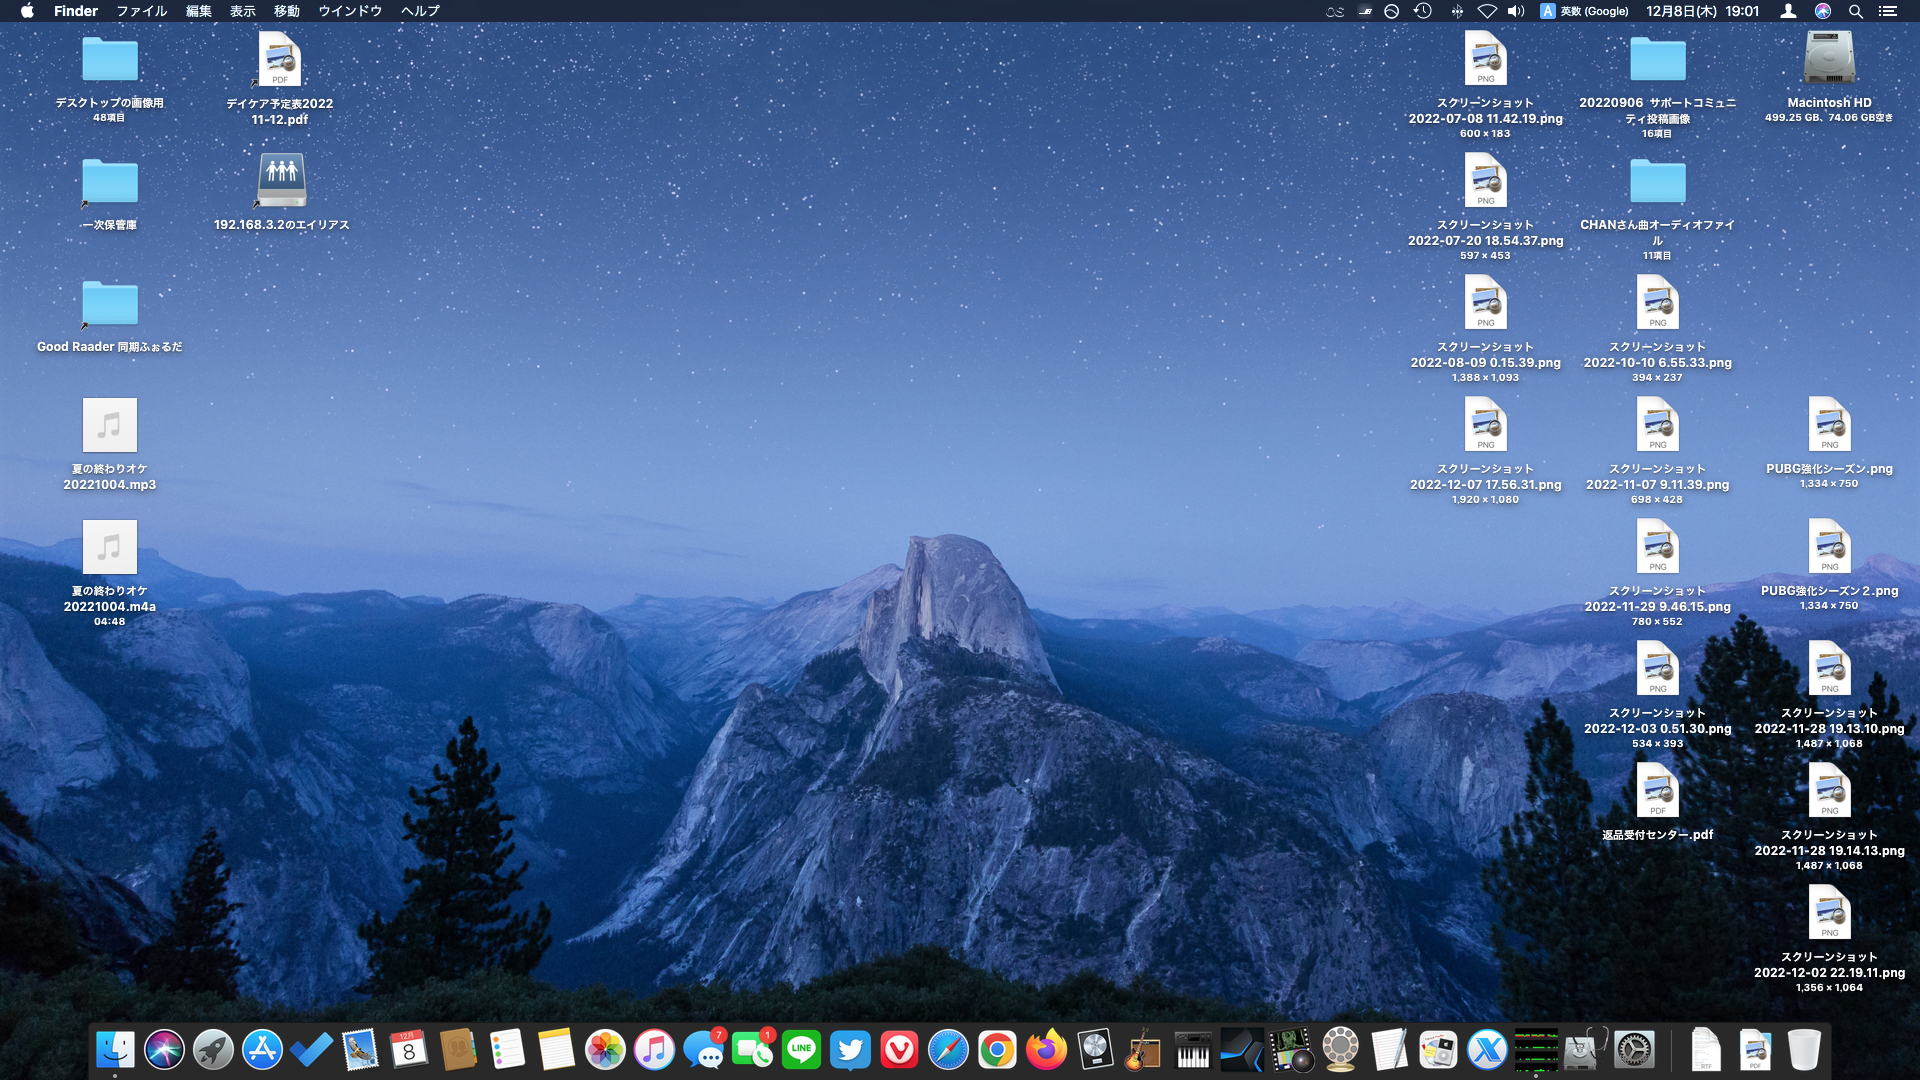Launch Firefox from the Dock

1046,1050
